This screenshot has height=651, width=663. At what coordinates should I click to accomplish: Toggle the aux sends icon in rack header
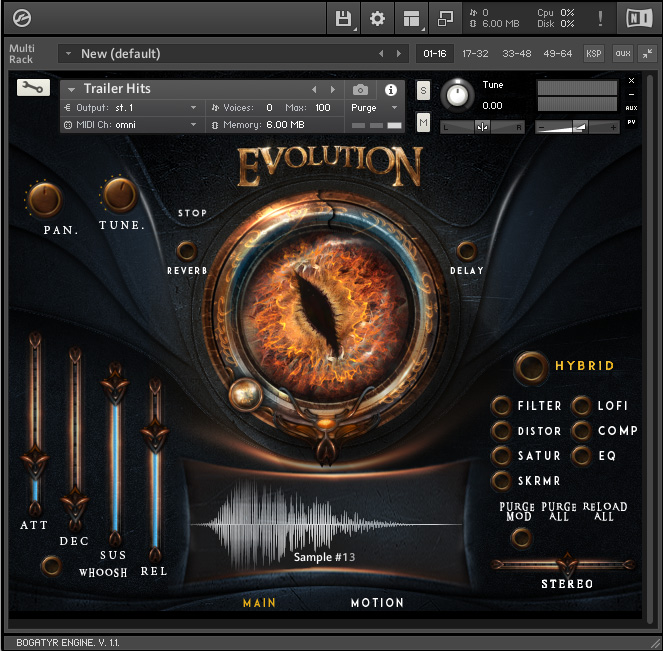click(x=623, y=53)
